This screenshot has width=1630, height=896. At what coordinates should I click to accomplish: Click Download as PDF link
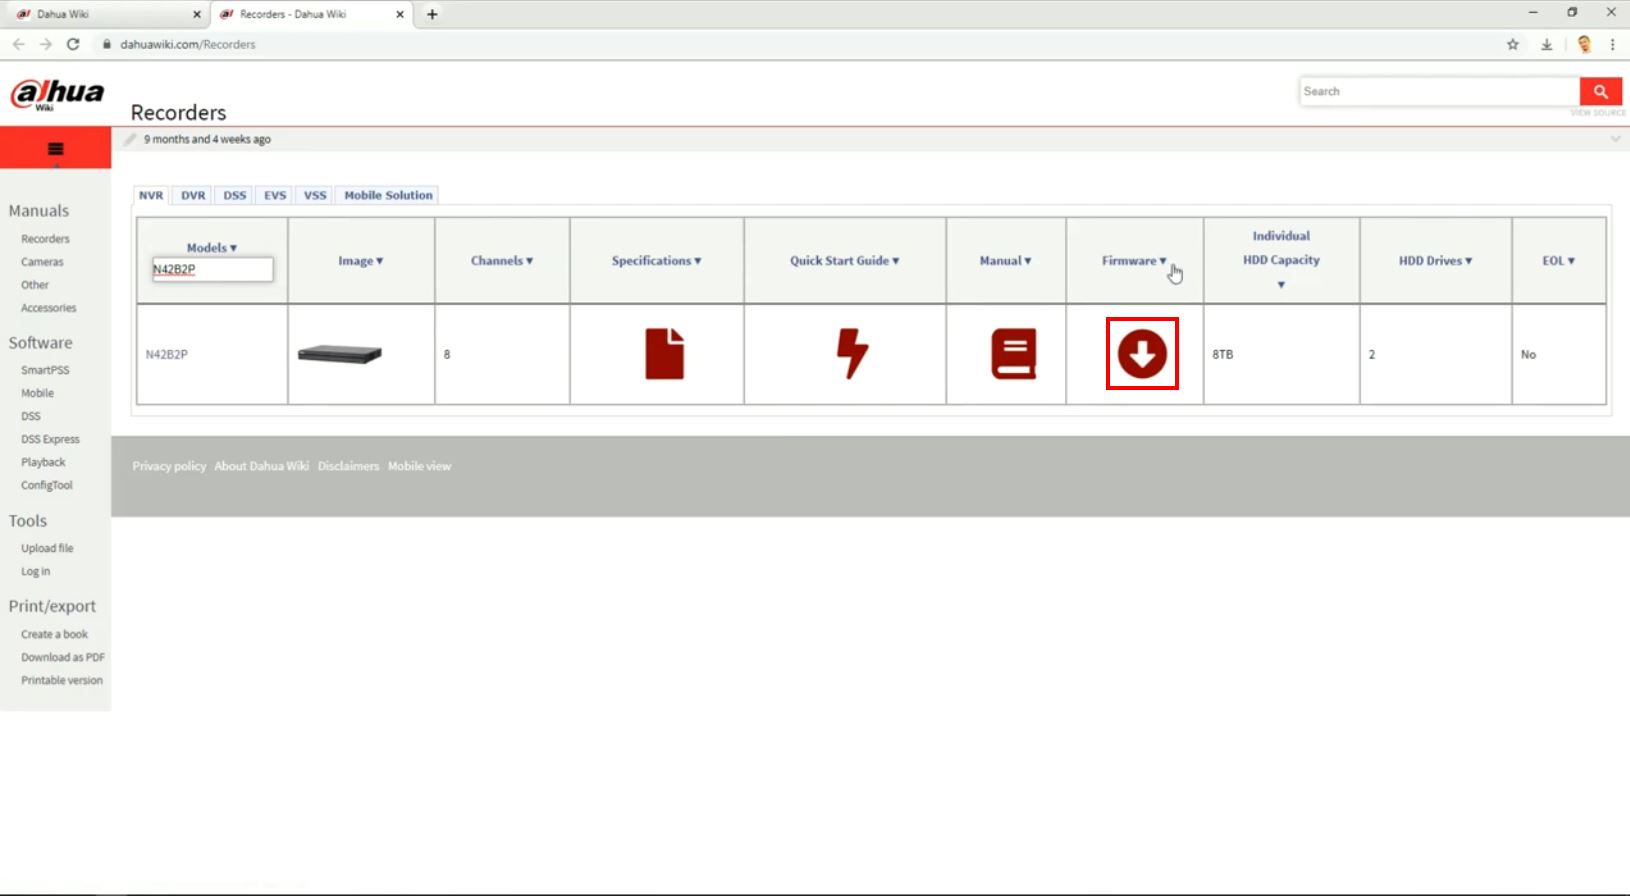[x=63, y=657]
